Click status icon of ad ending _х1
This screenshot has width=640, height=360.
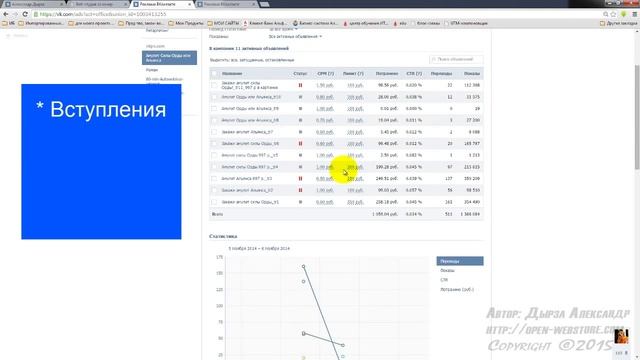[x=300, y=202]
